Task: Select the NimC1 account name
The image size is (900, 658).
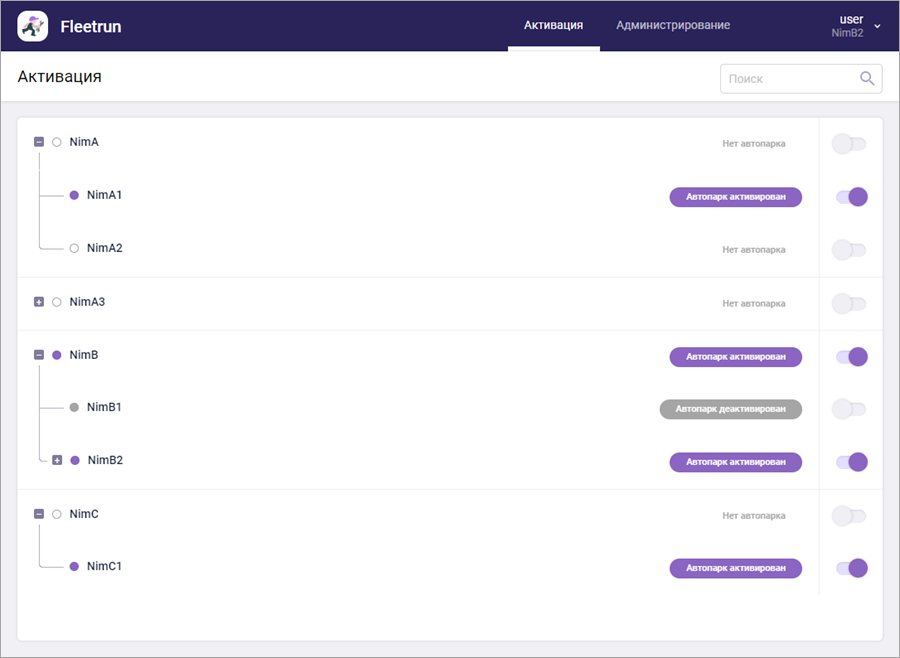Action: [x=104, y=566]
